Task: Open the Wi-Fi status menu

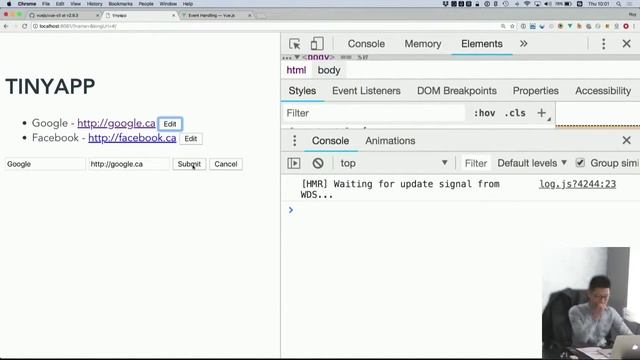Action: click(x=527, y=4)
